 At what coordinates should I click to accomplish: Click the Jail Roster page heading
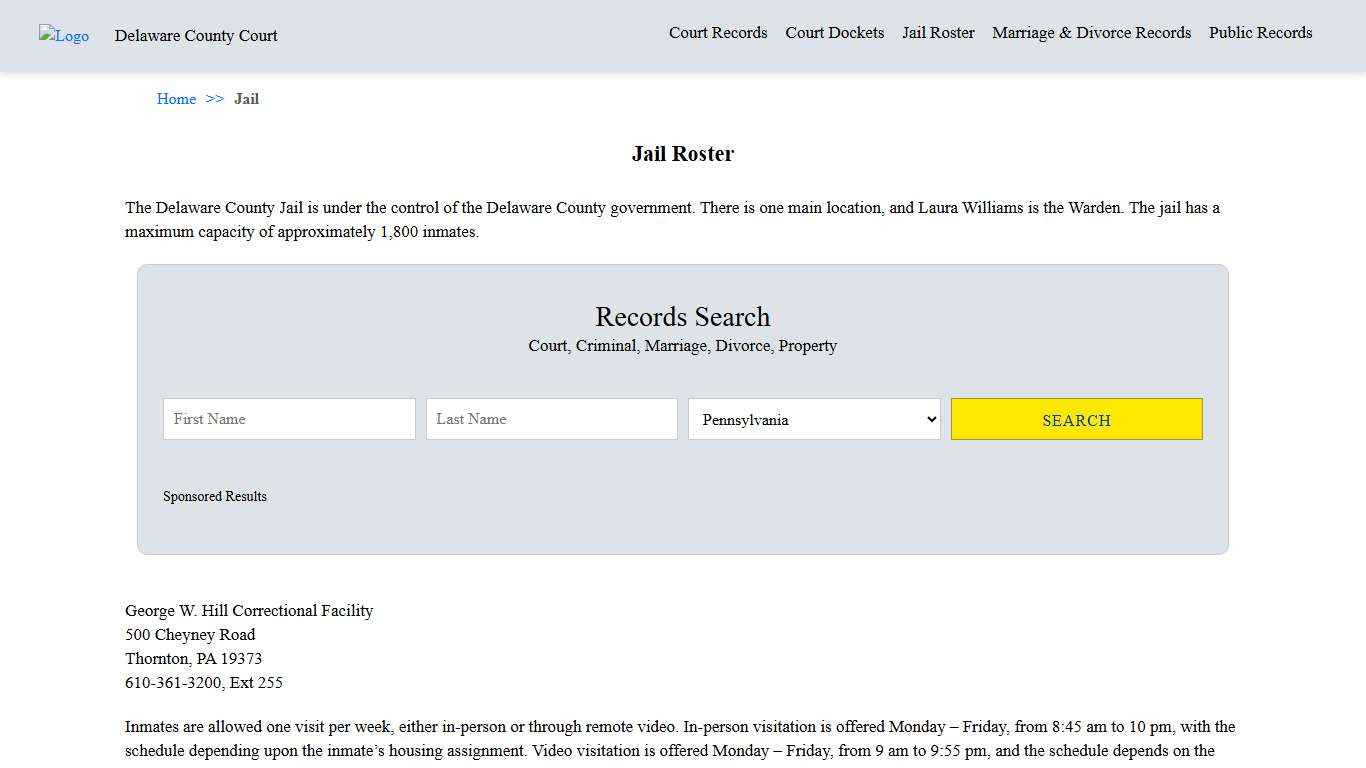coord(682,154)
